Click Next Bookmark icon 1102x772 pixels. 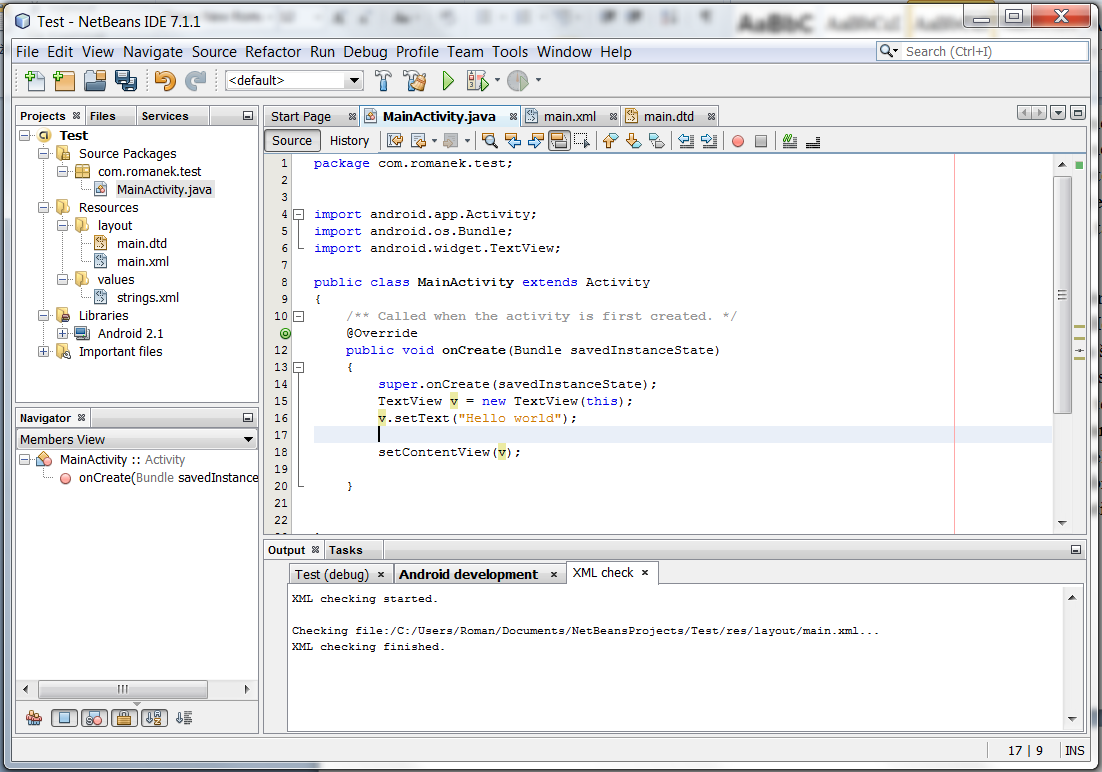pyautogui.click(x=633, y=141)
